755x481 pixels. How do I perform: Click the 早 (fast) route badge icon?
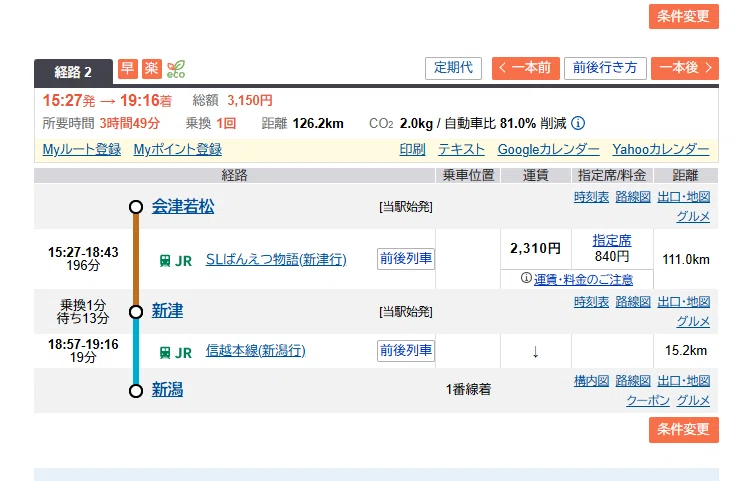click(x=128, y=69)
